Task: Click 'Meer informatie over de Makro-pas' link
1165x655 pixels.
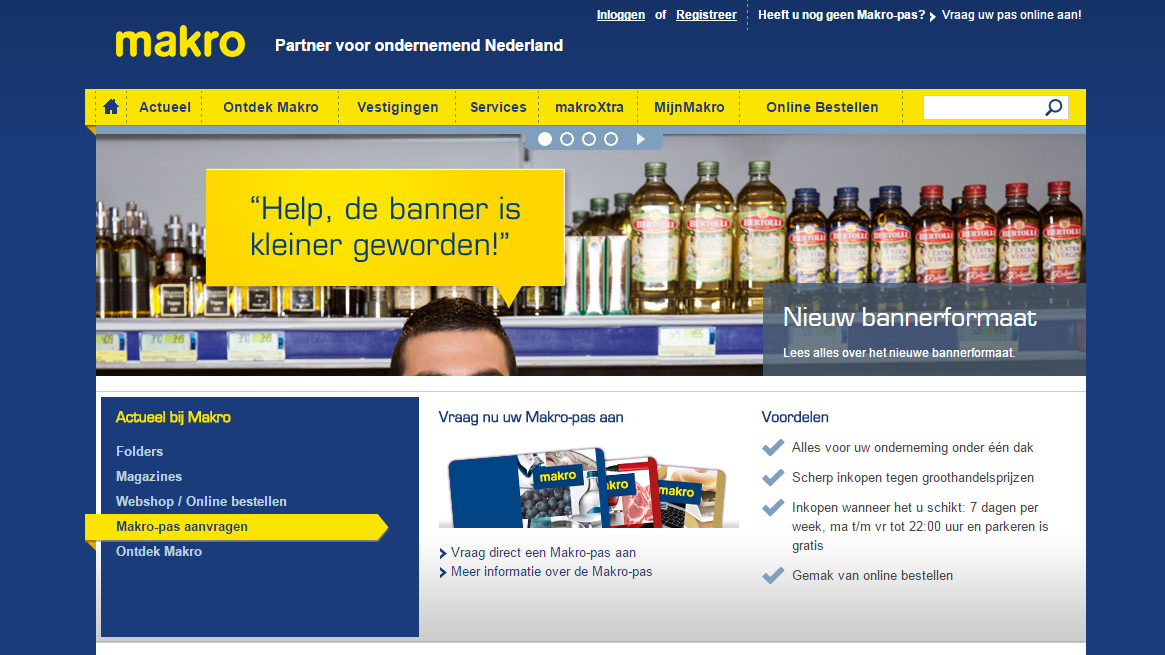Action: 551,572
